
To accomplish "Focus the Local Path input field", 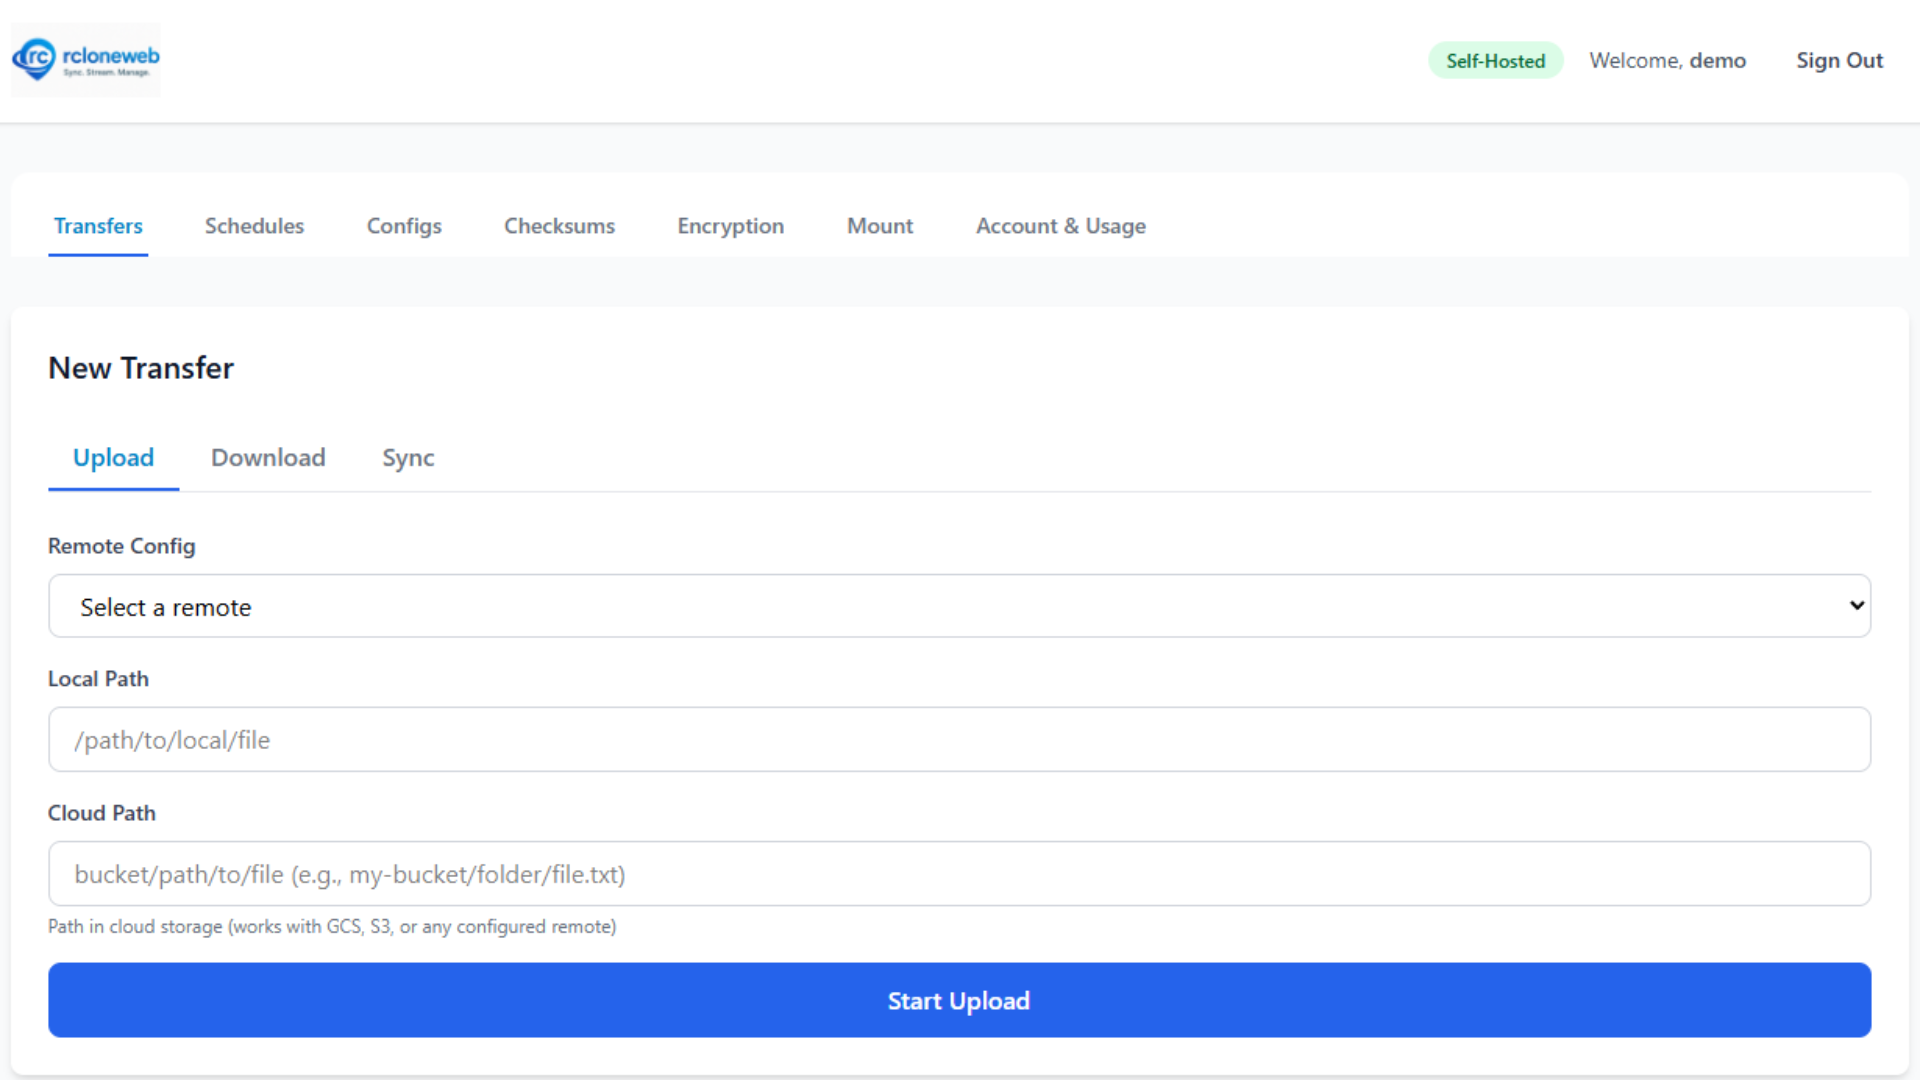I will (959, 740).
